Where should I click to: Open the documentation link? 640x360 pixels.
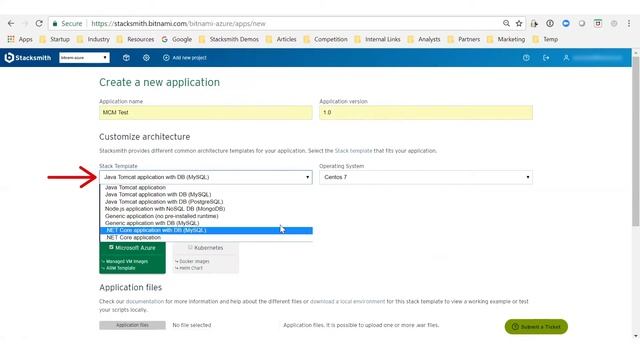click(144, 302)
